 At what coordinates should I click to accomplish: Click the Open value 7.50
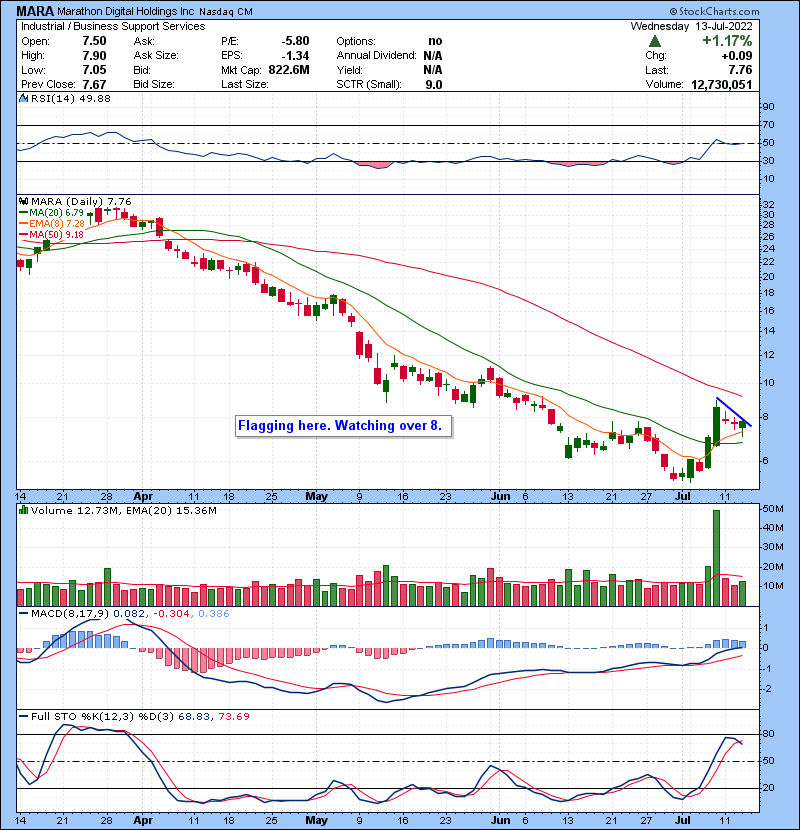(94, 41)
